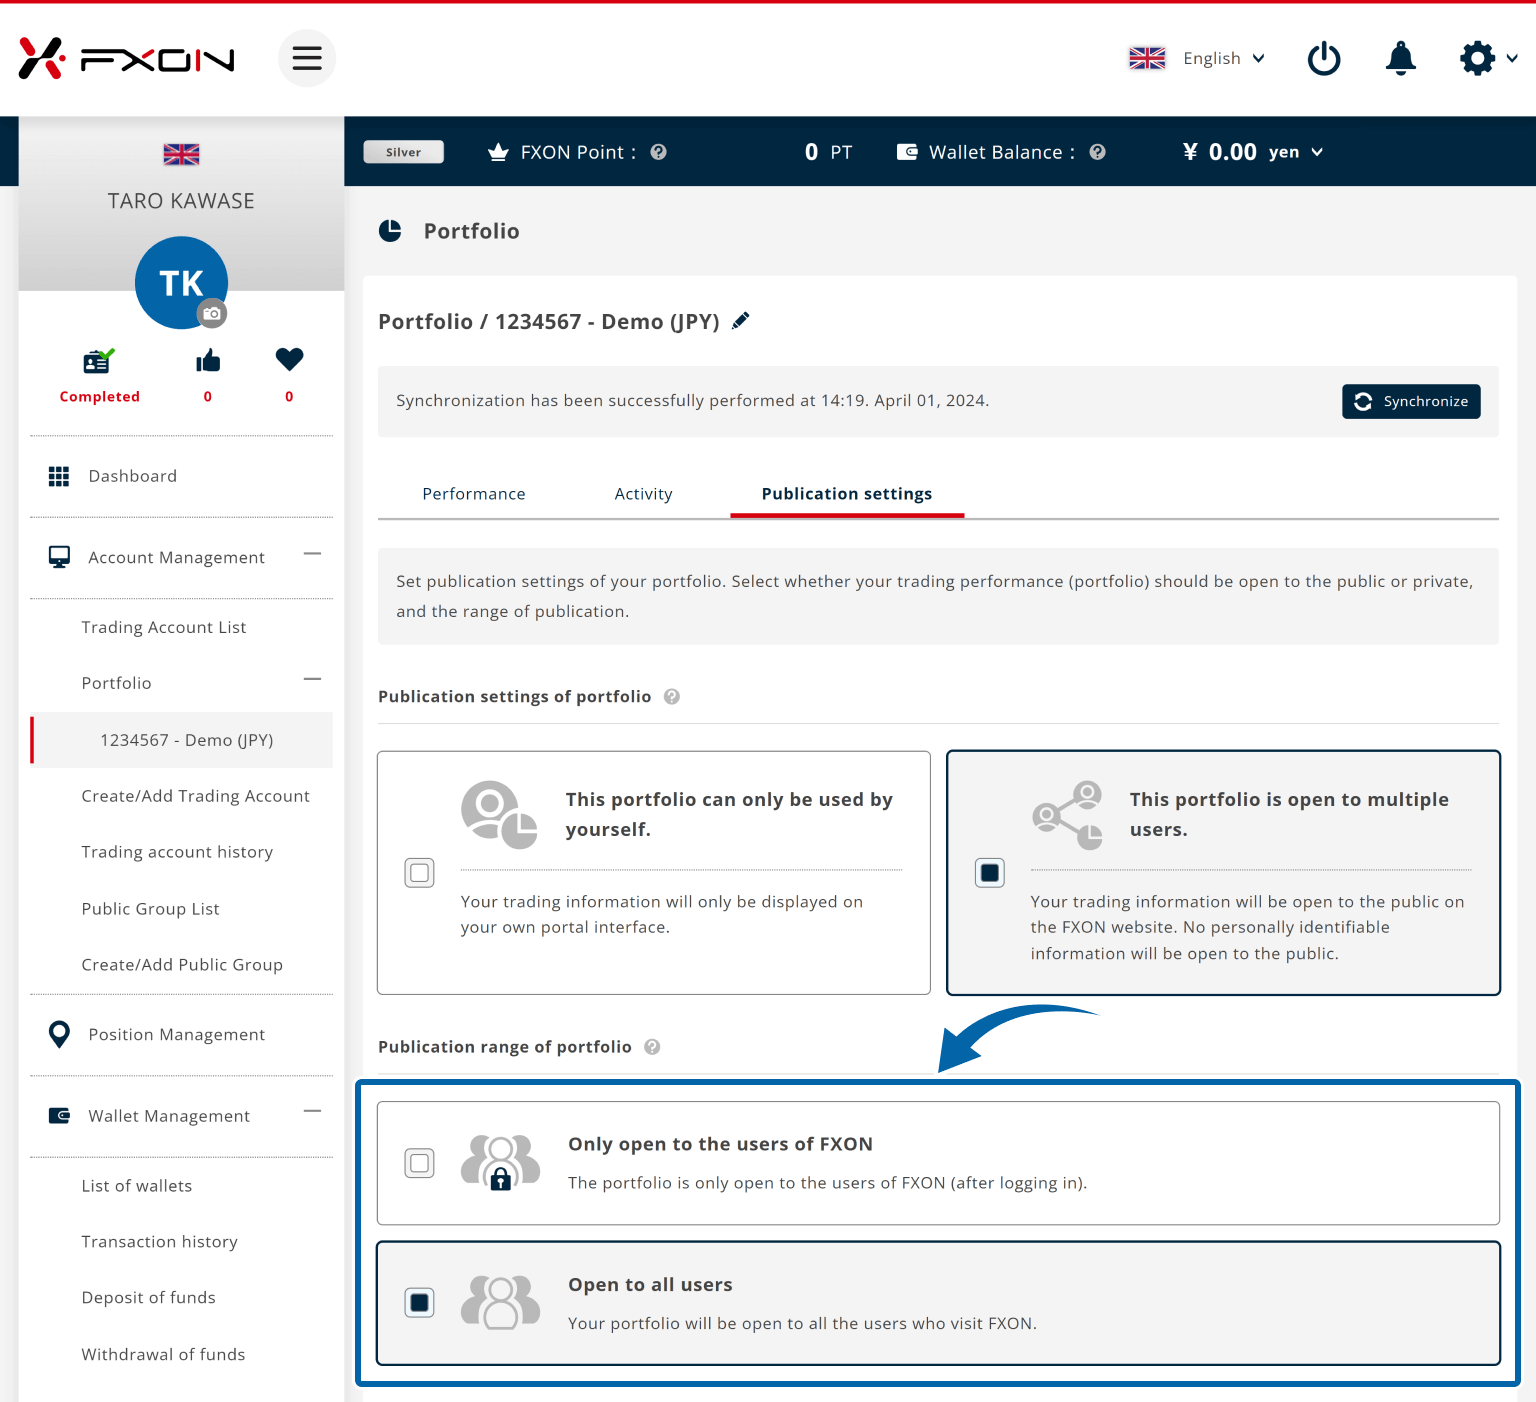The height and width of the screenshot is (1402, 1536).
Task: Go to Withdrawal of funds
Action: pyautogui.click(x=164, y=1354)
